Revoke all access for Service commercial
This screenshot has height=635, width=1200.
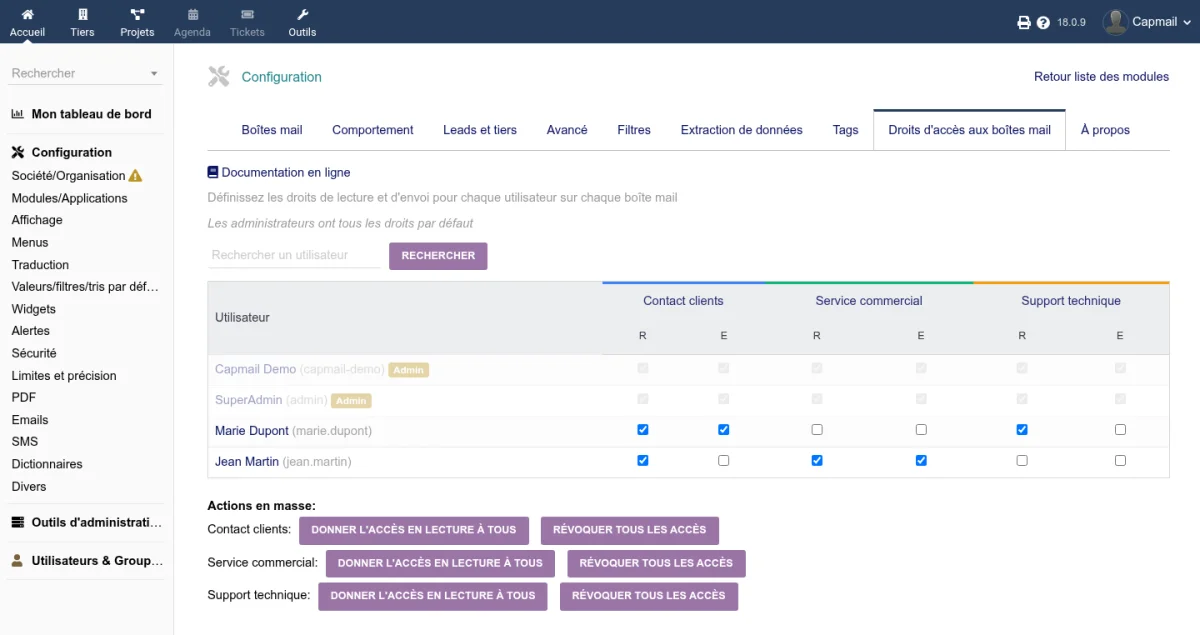pos(656,563)
